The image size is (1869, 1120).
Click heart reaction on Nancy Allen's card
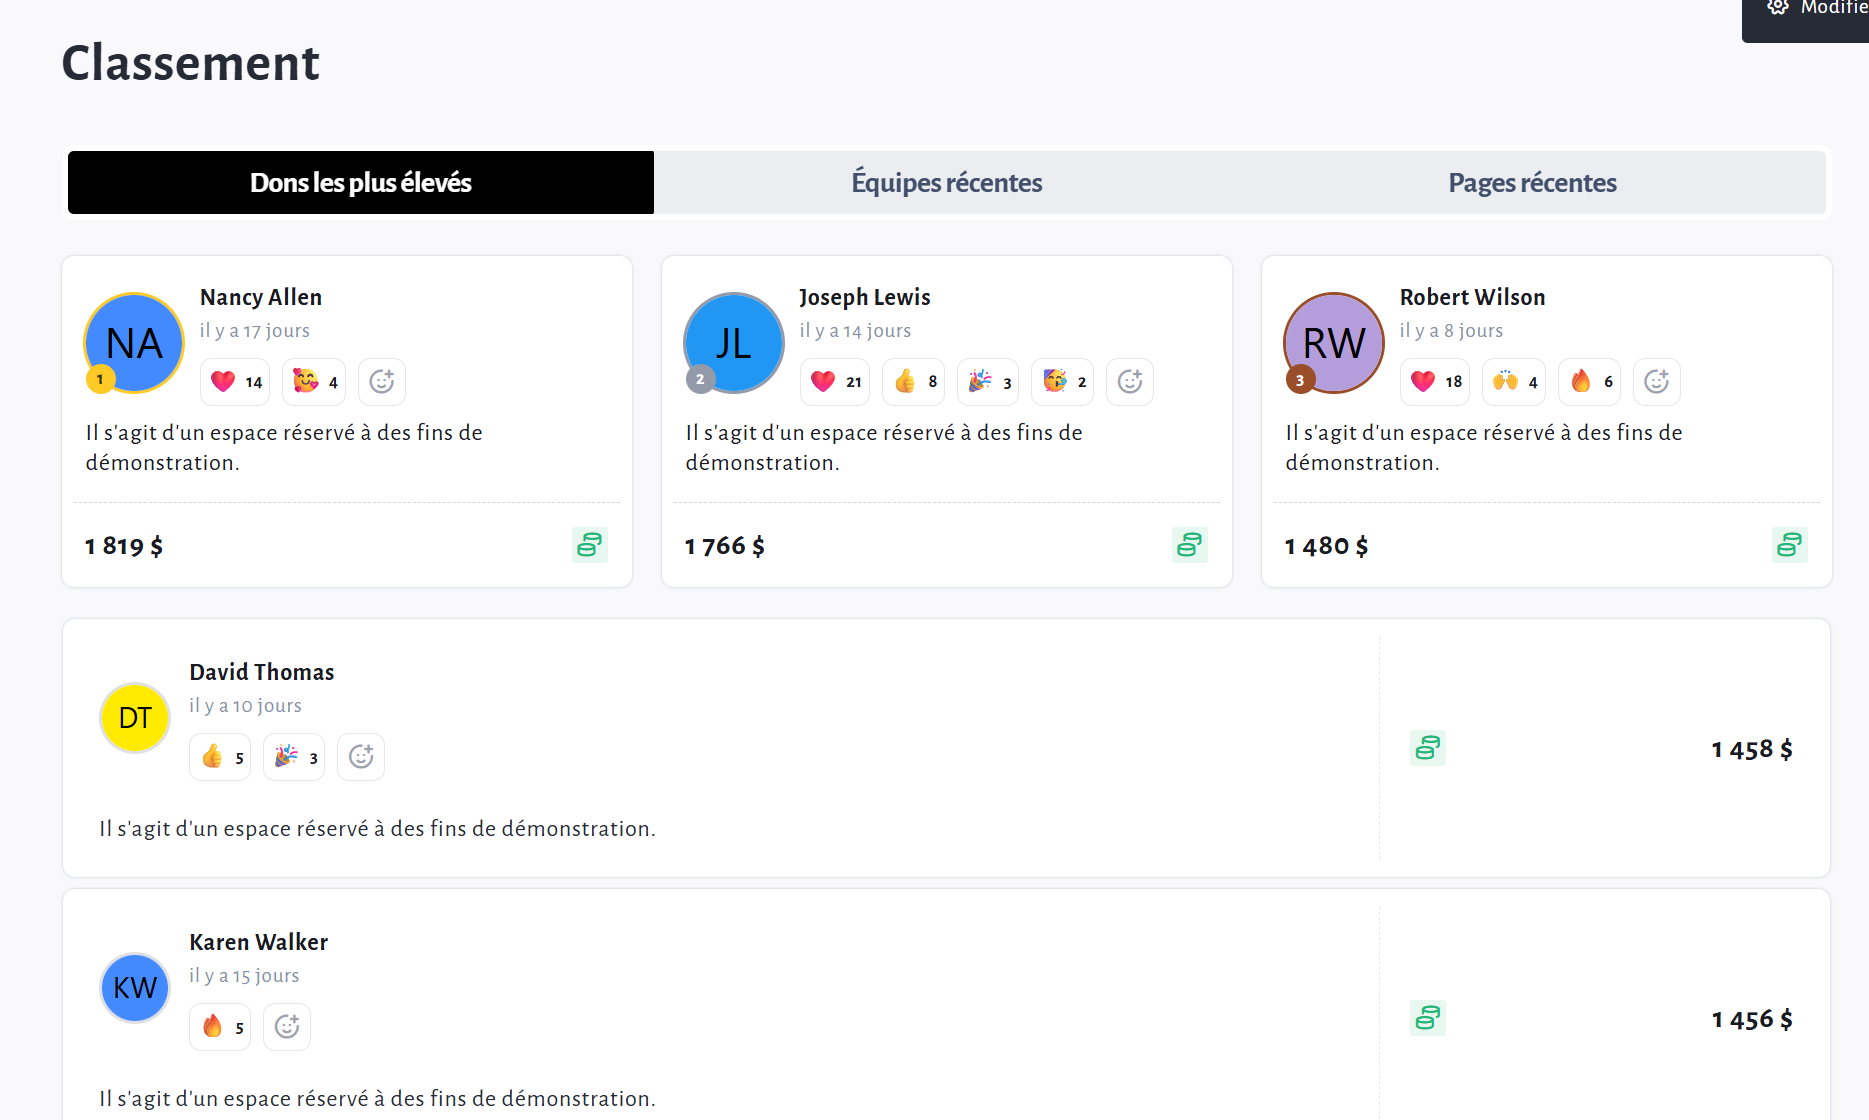pyautogui.click(x=236, y=382)
